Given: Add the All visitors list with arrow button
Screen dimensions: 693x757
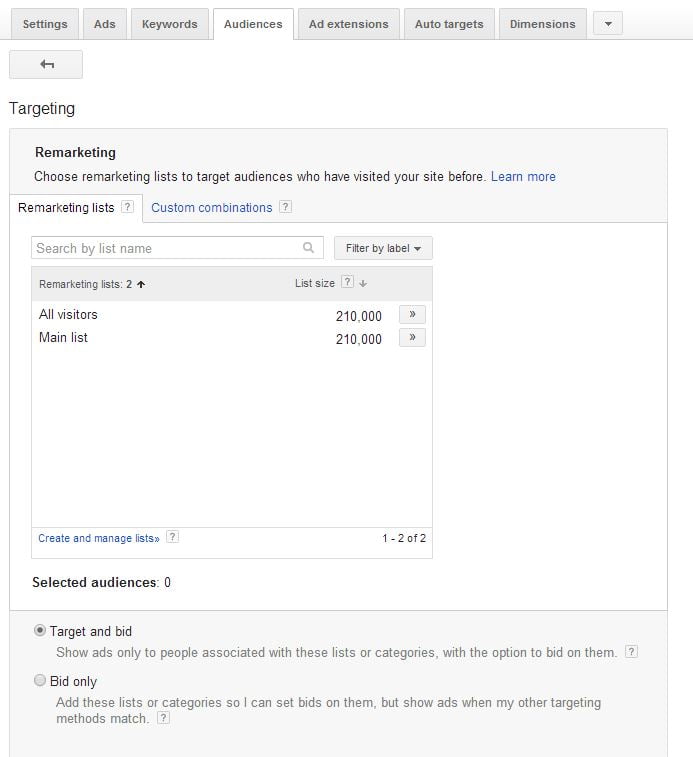Looking at the screenshot, I should pos(412,315).
